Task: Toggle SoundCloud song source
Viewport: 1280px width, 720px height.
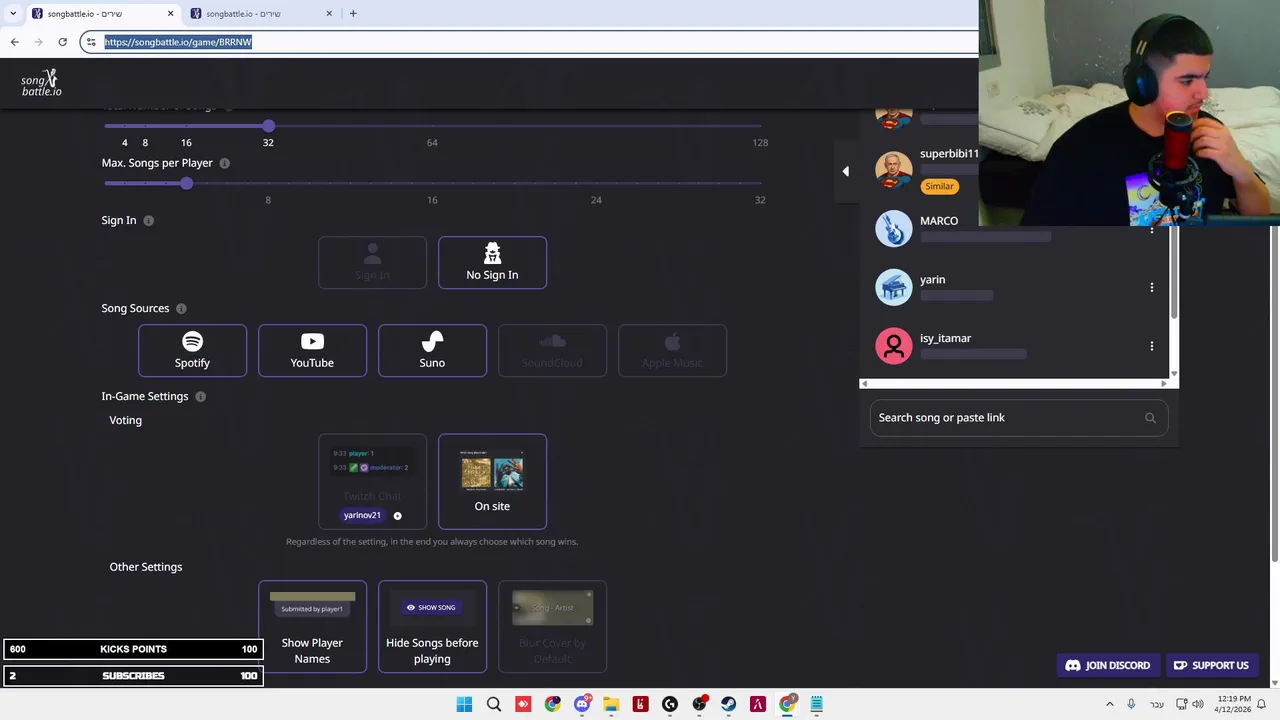Action: point(552,351)
